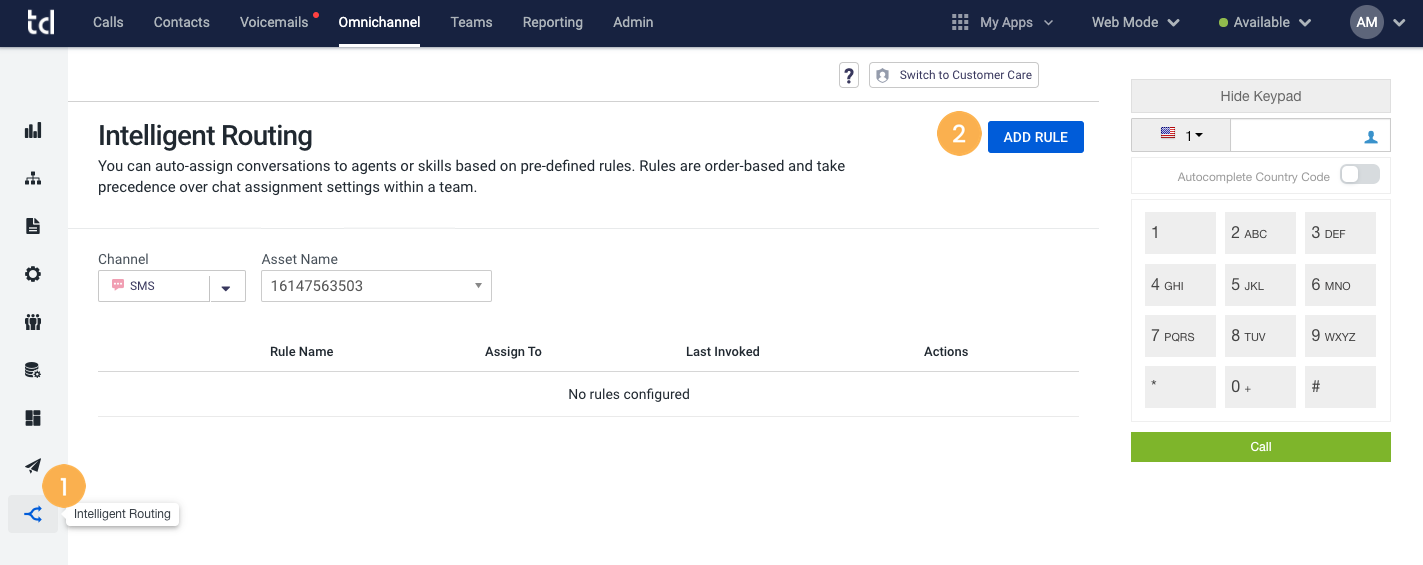Click the Rule Name column header
Viewport: 1423px width, 565px height.
click(302, 352)
